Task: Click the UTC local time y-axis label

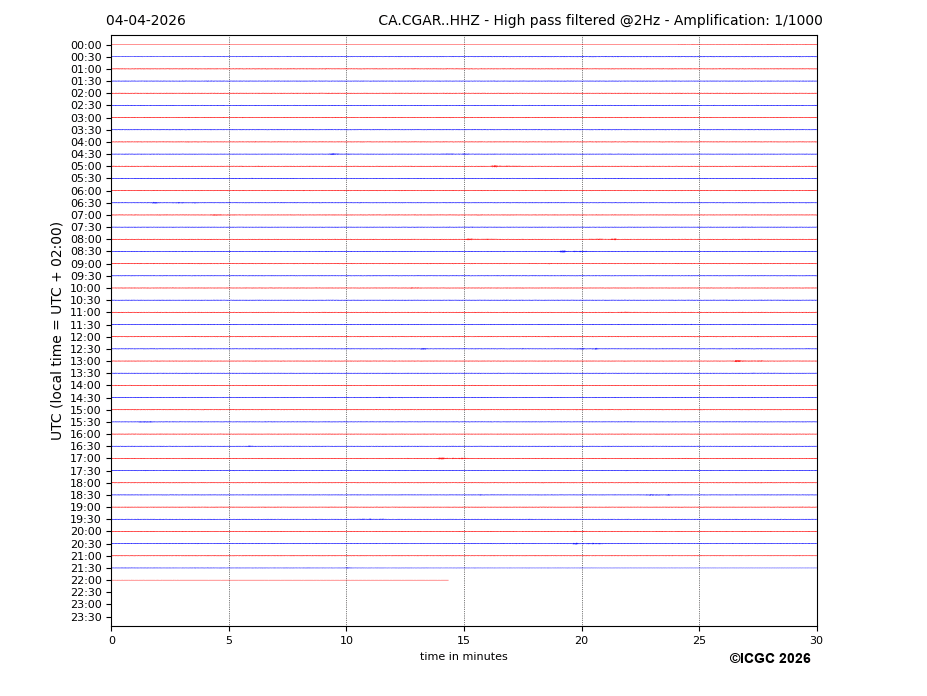Action: tap(58, 331)
